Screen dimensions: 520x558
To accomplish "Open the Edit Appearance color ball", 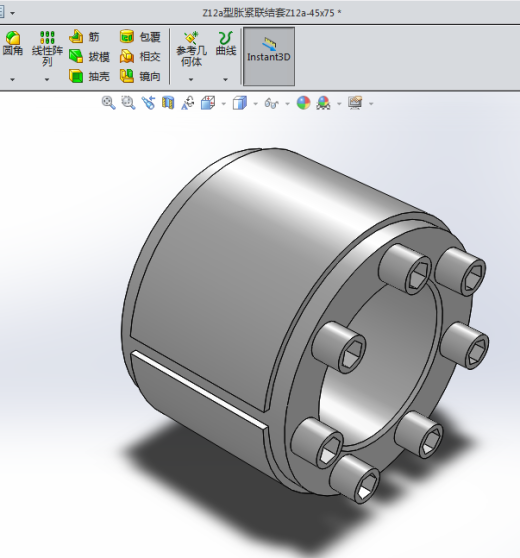I will [304, 103].
